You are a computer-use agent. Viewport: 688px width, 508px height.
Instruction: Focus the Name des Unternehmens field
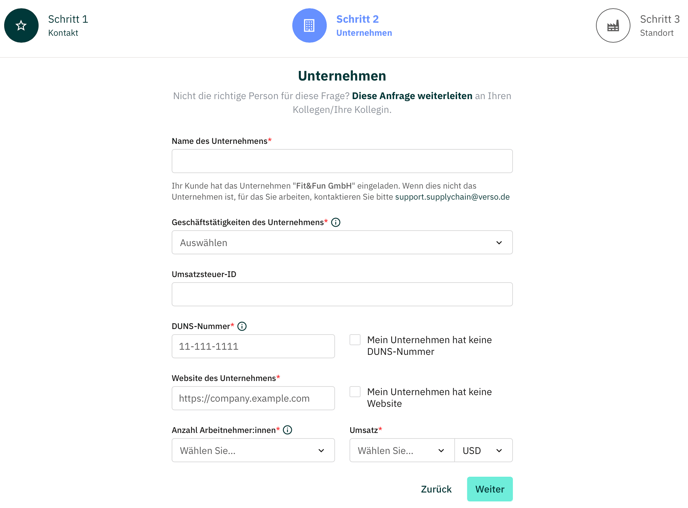(342, 161)
